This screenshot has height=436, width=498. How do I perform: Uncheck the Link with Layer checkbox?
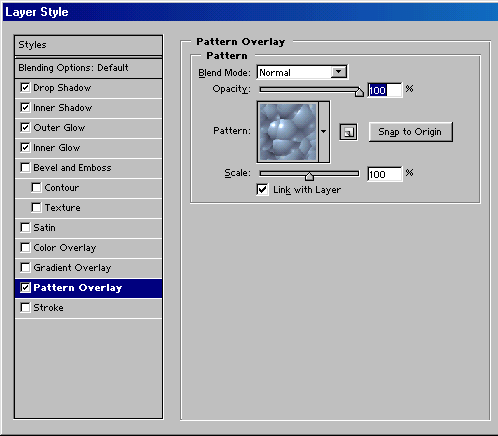point(262,190)
